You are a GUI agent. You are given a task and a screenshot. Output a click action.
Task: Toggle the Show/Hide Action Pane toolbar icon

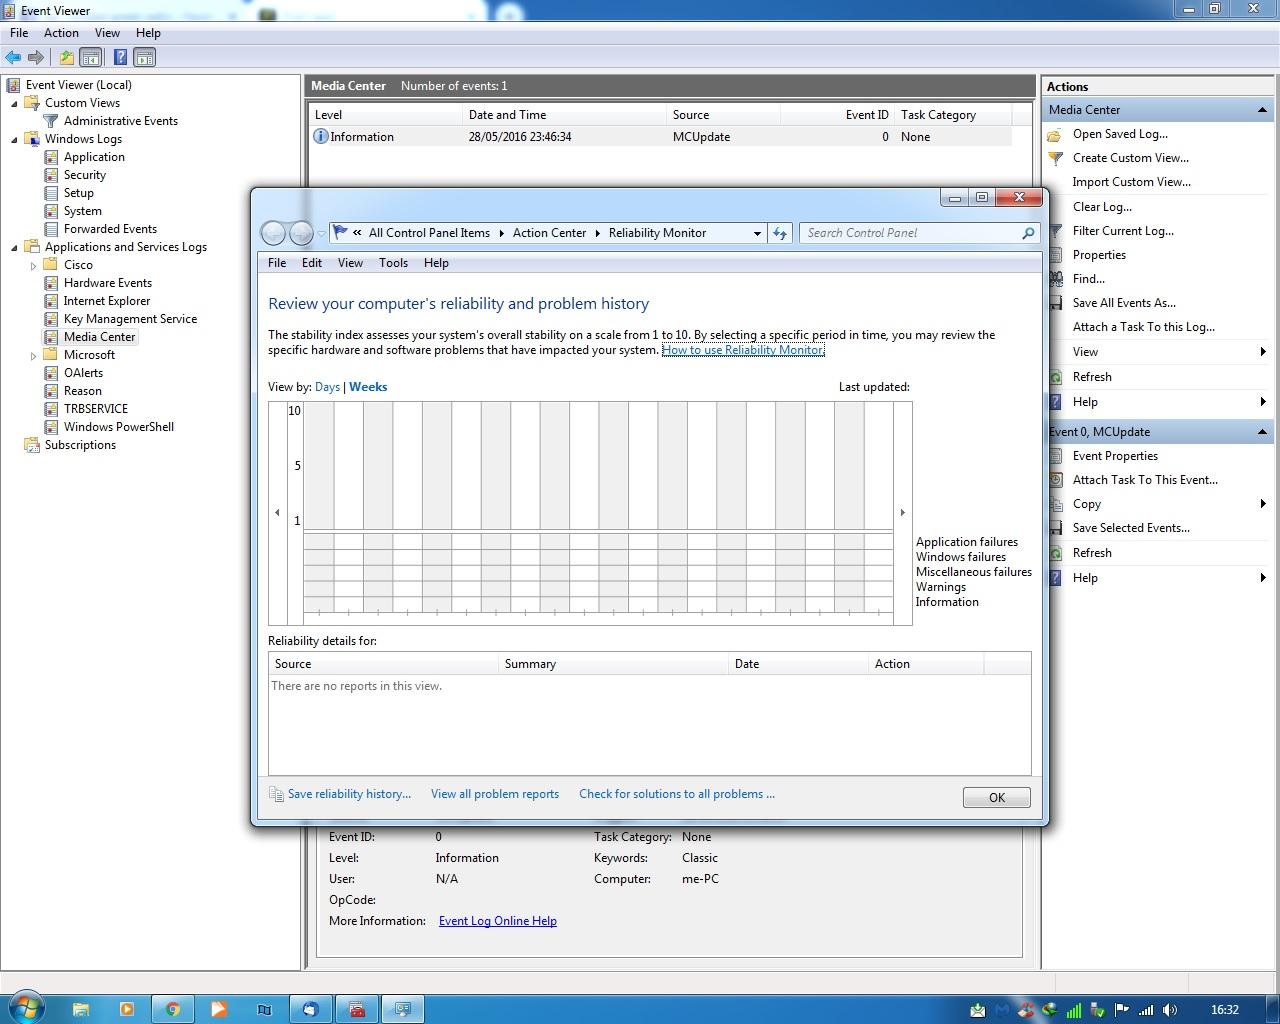coord(145,58)
